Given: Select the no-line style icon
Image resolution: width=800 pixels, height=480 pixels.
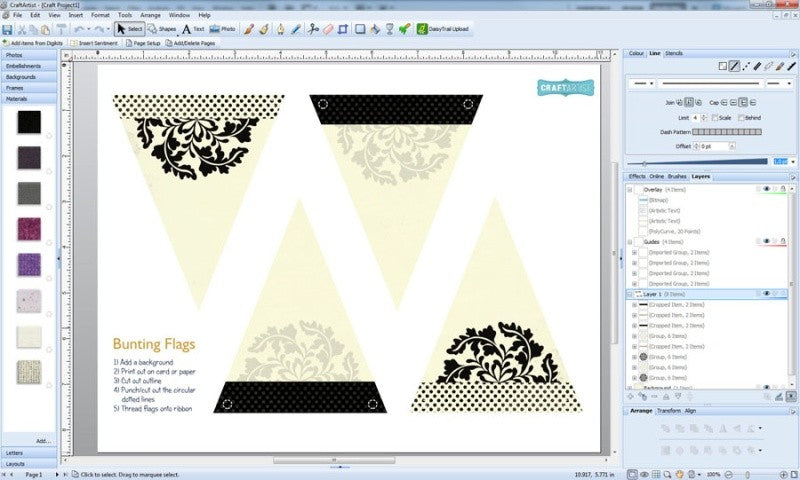Looking at the screenshot, I should tap(722, 66).
